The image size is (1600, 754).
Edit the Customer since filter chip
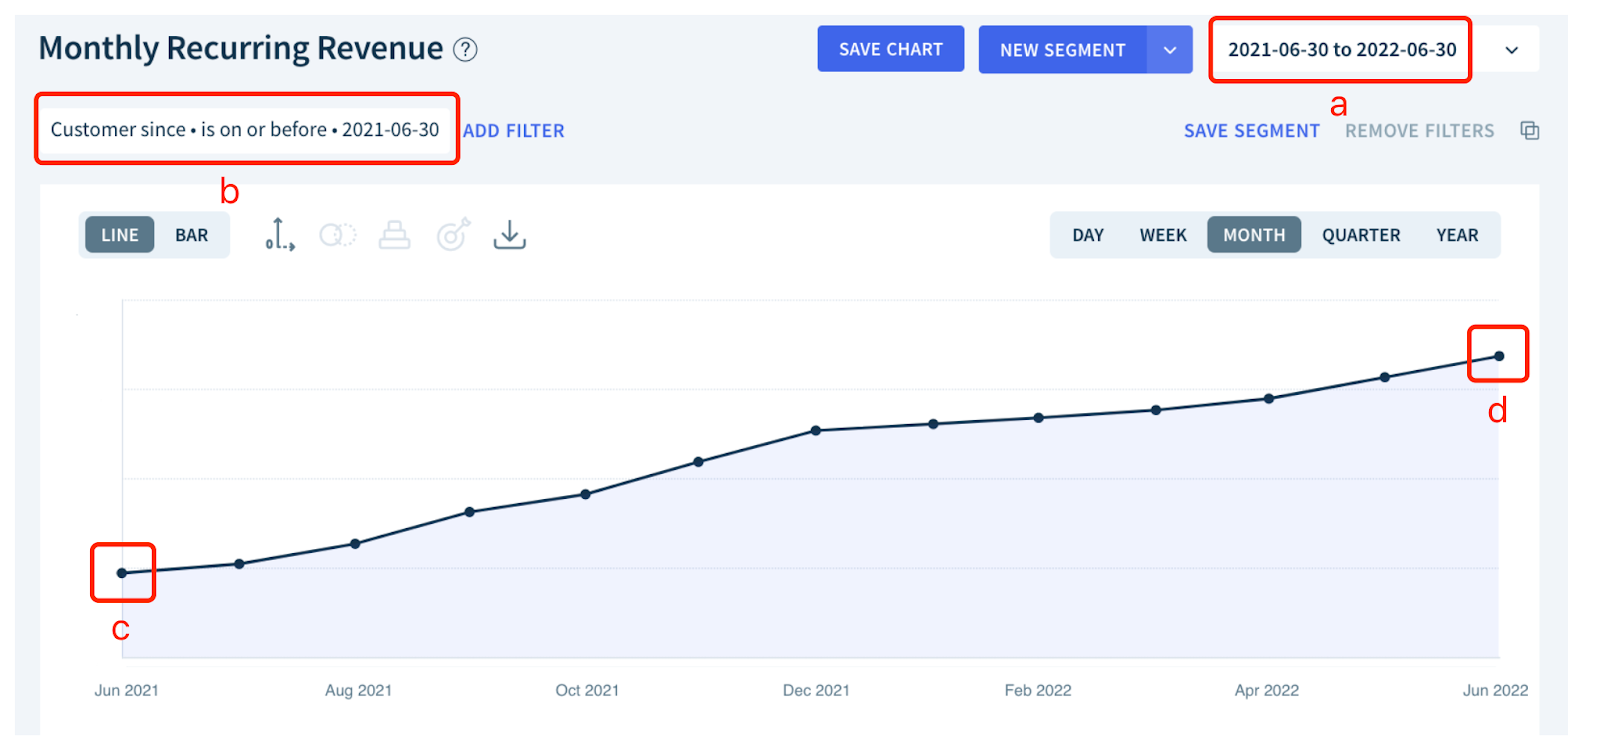coord(245,130)
